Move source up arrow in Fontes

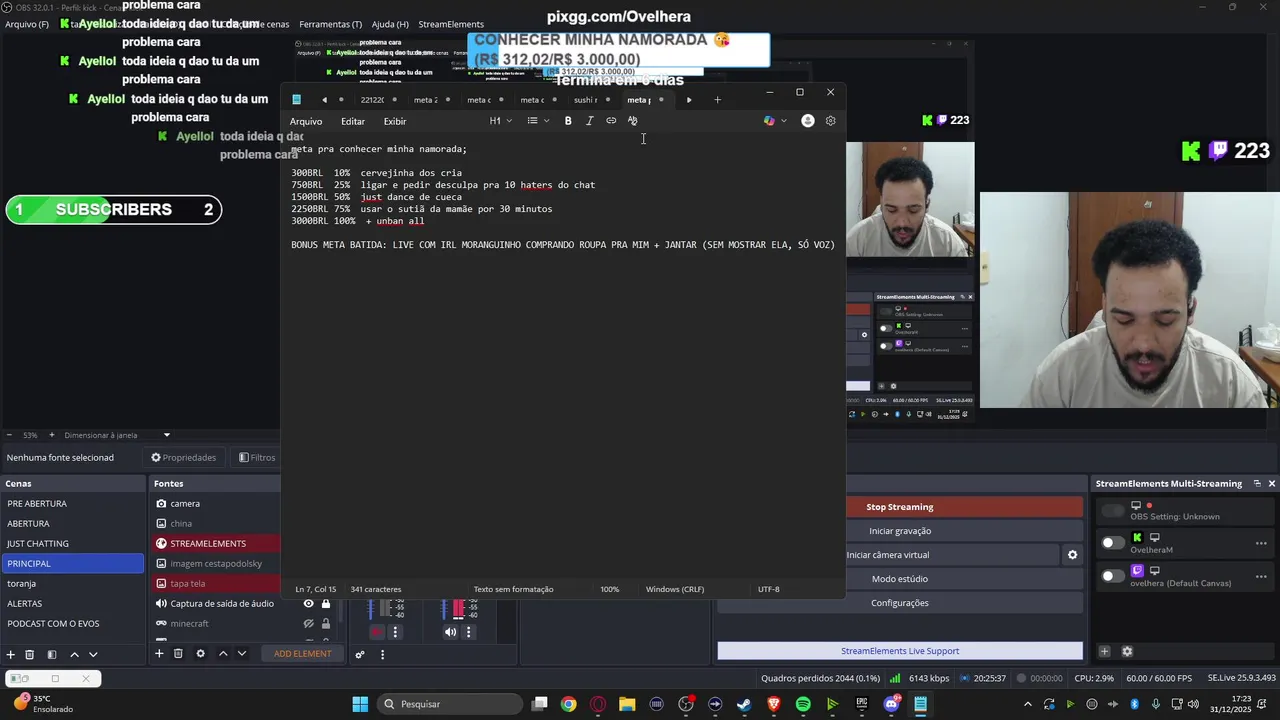point(223,654)
